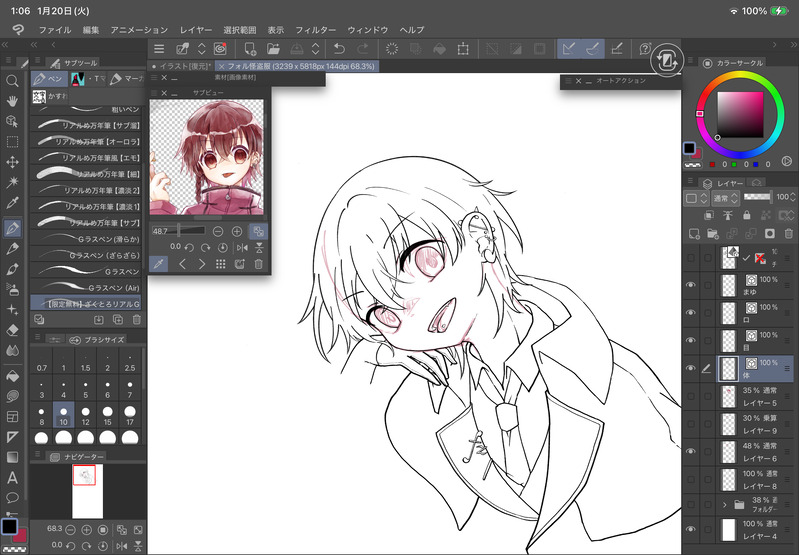Adjust the layer opacity slider in Layer panel
The width and height of the screenshot is (799, 555).
pyautogui.click(x=758, y=197)
